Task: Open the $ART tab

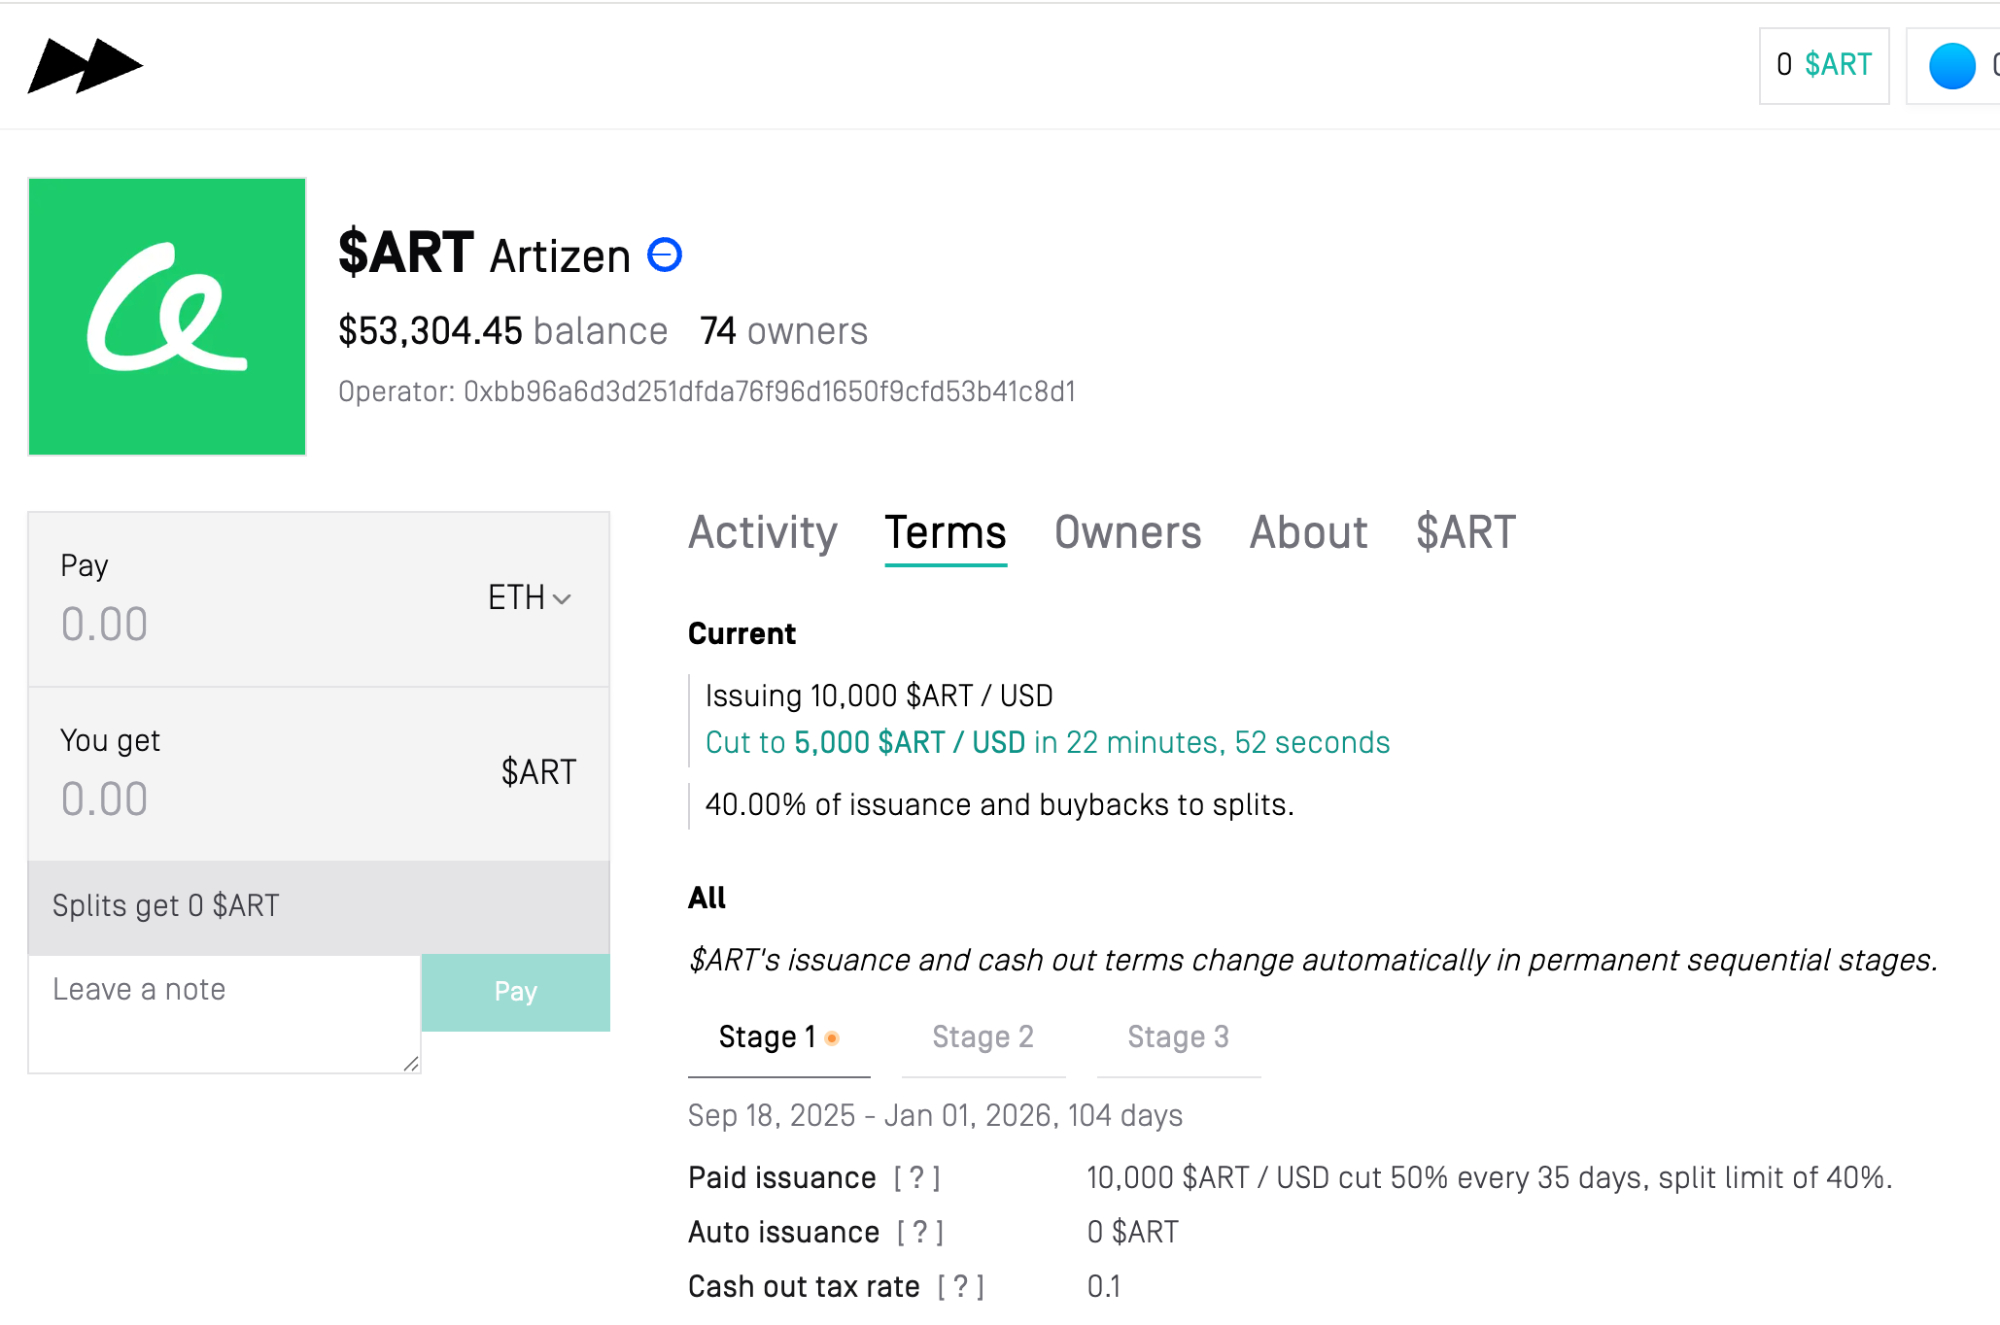Action: point(1465,532)
